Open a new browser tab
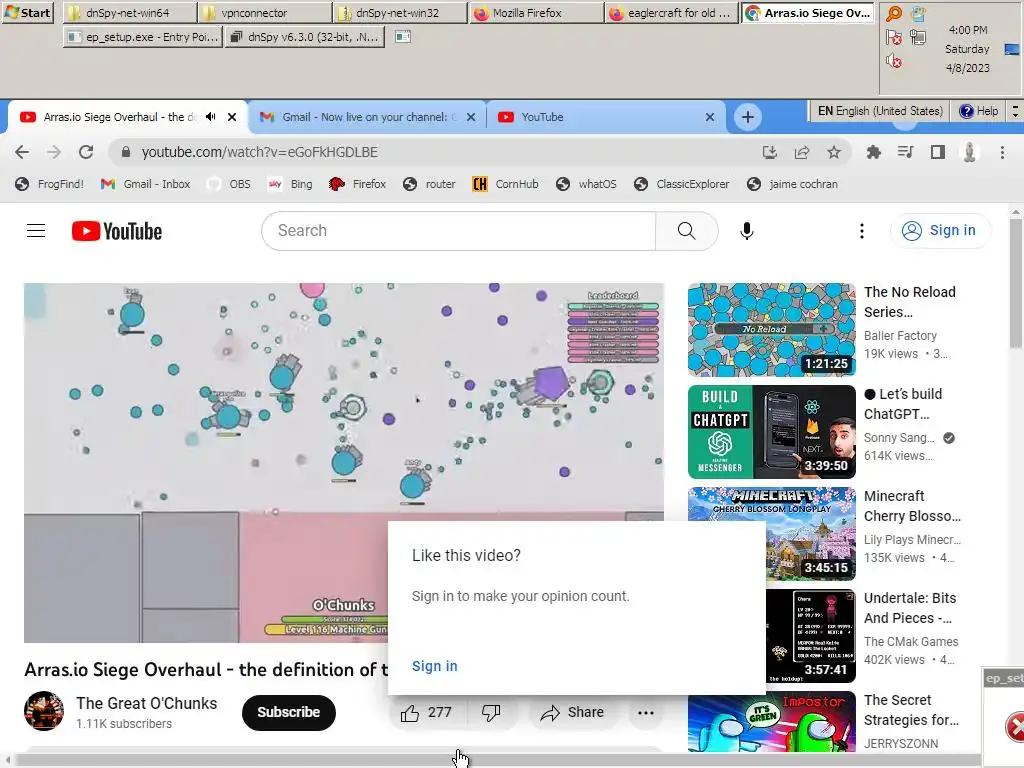The image size is (1024, 768). pos(748,117)
